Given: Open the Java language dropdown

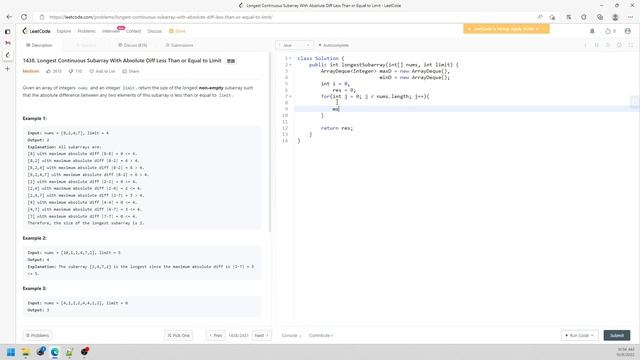Looking at the screenshot, I should [x=294, y=45].
